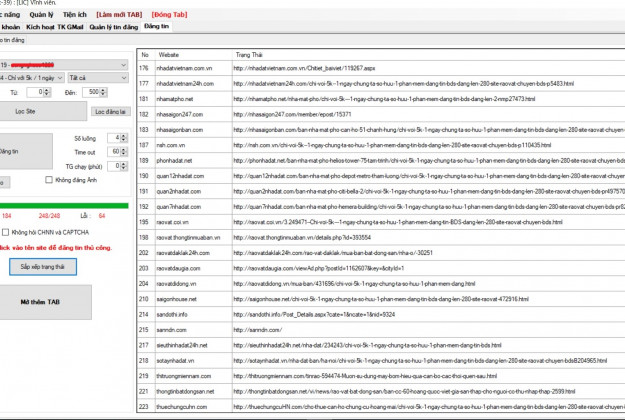The image size is (625, 420).
Task: Click site name sotaynhadat.vn
Action: point(175,361)
